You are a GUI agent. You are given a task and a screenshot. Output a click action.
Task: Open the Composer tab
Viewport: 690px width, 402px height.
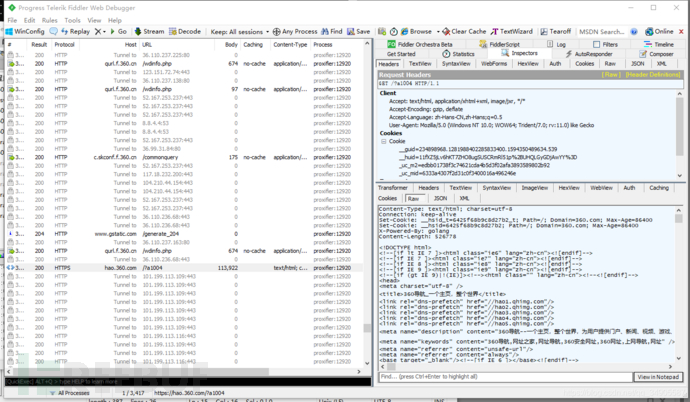(x=657, y=54)
